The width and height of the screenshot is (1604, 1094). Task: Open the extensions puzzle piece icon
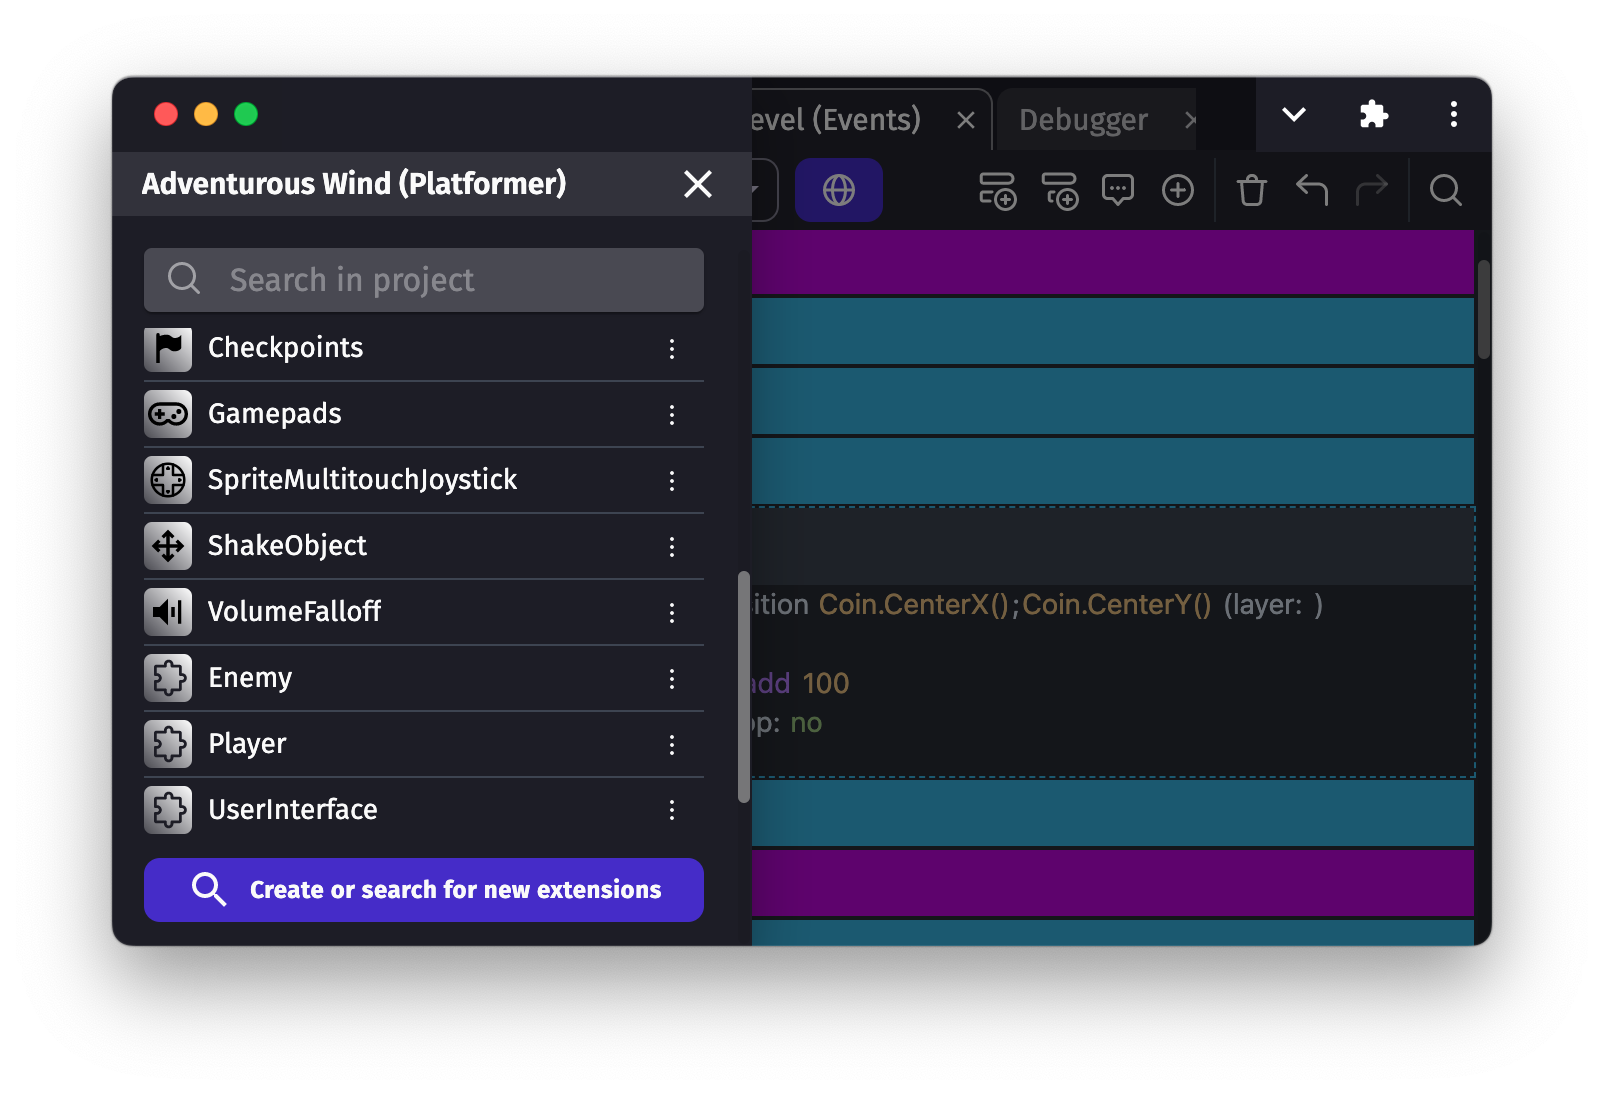(1374, 115)
